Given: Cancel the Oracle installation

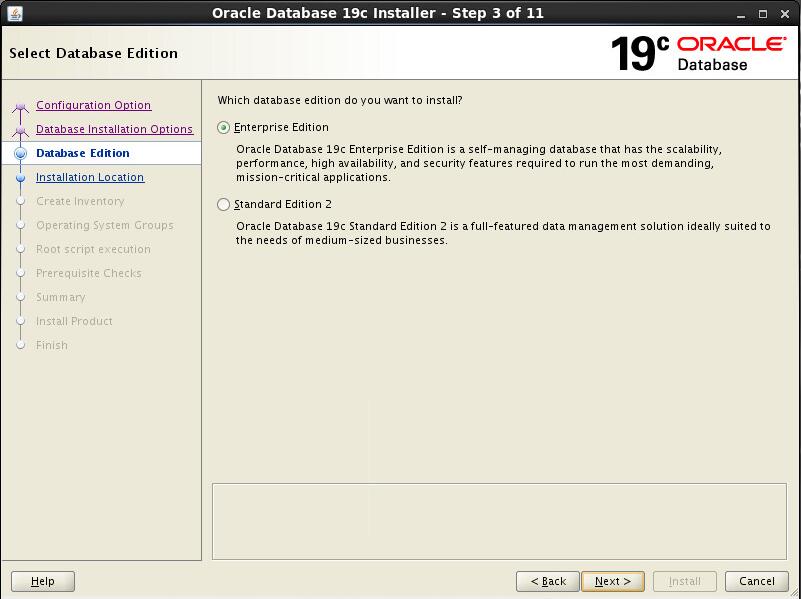Looking at the screenshot, I should click(756, 581).
